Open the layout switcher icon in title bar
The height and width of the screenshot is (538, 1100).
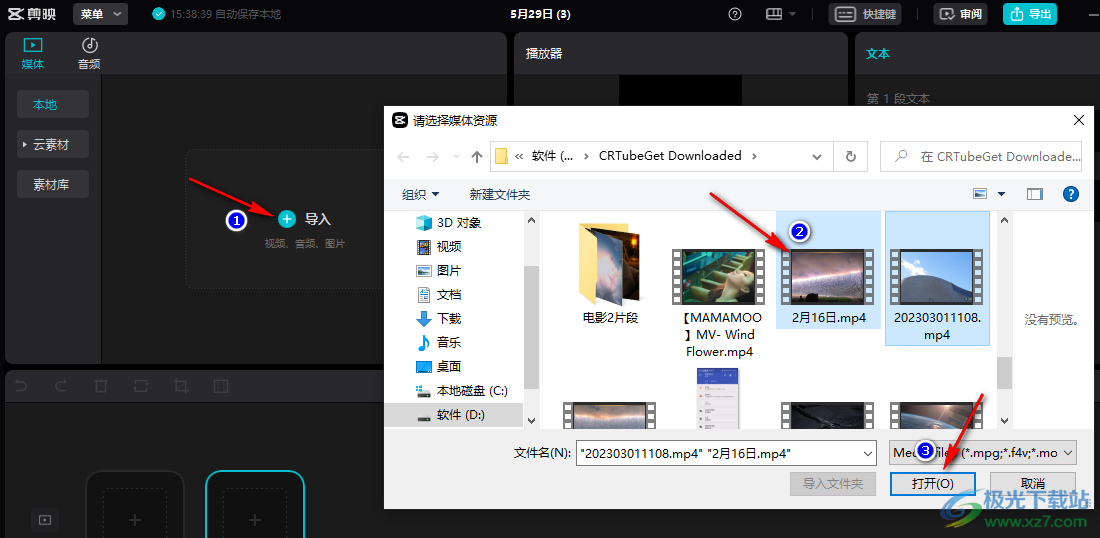(x=774, y=14)
